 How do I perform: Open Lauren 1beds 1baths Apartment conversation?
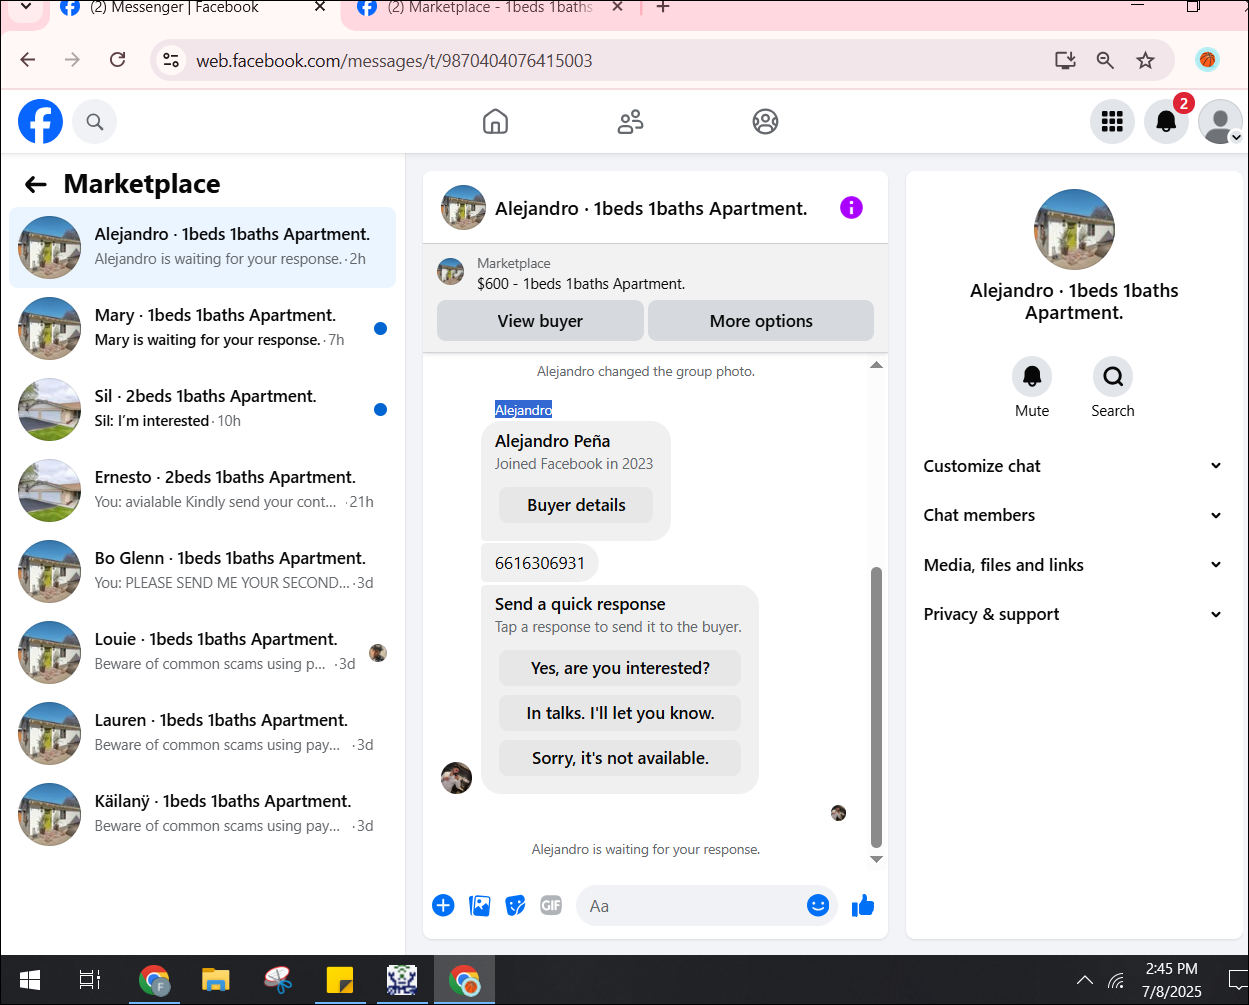click(203, 733)
